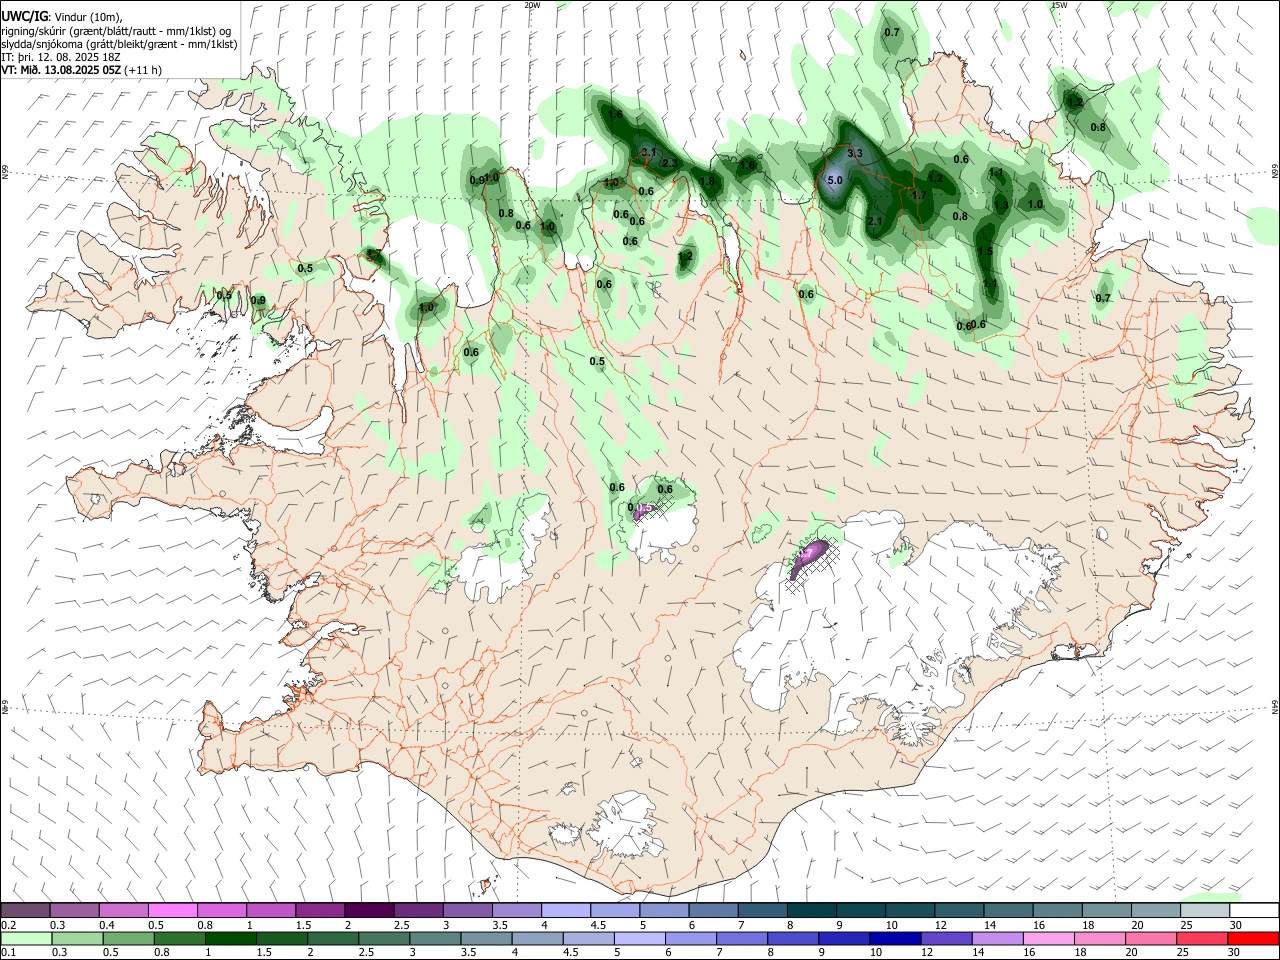Click the 2.1 precipitation value
Image resolution: width=1280 pixels, height=960 pixels.
coord(875,221)
